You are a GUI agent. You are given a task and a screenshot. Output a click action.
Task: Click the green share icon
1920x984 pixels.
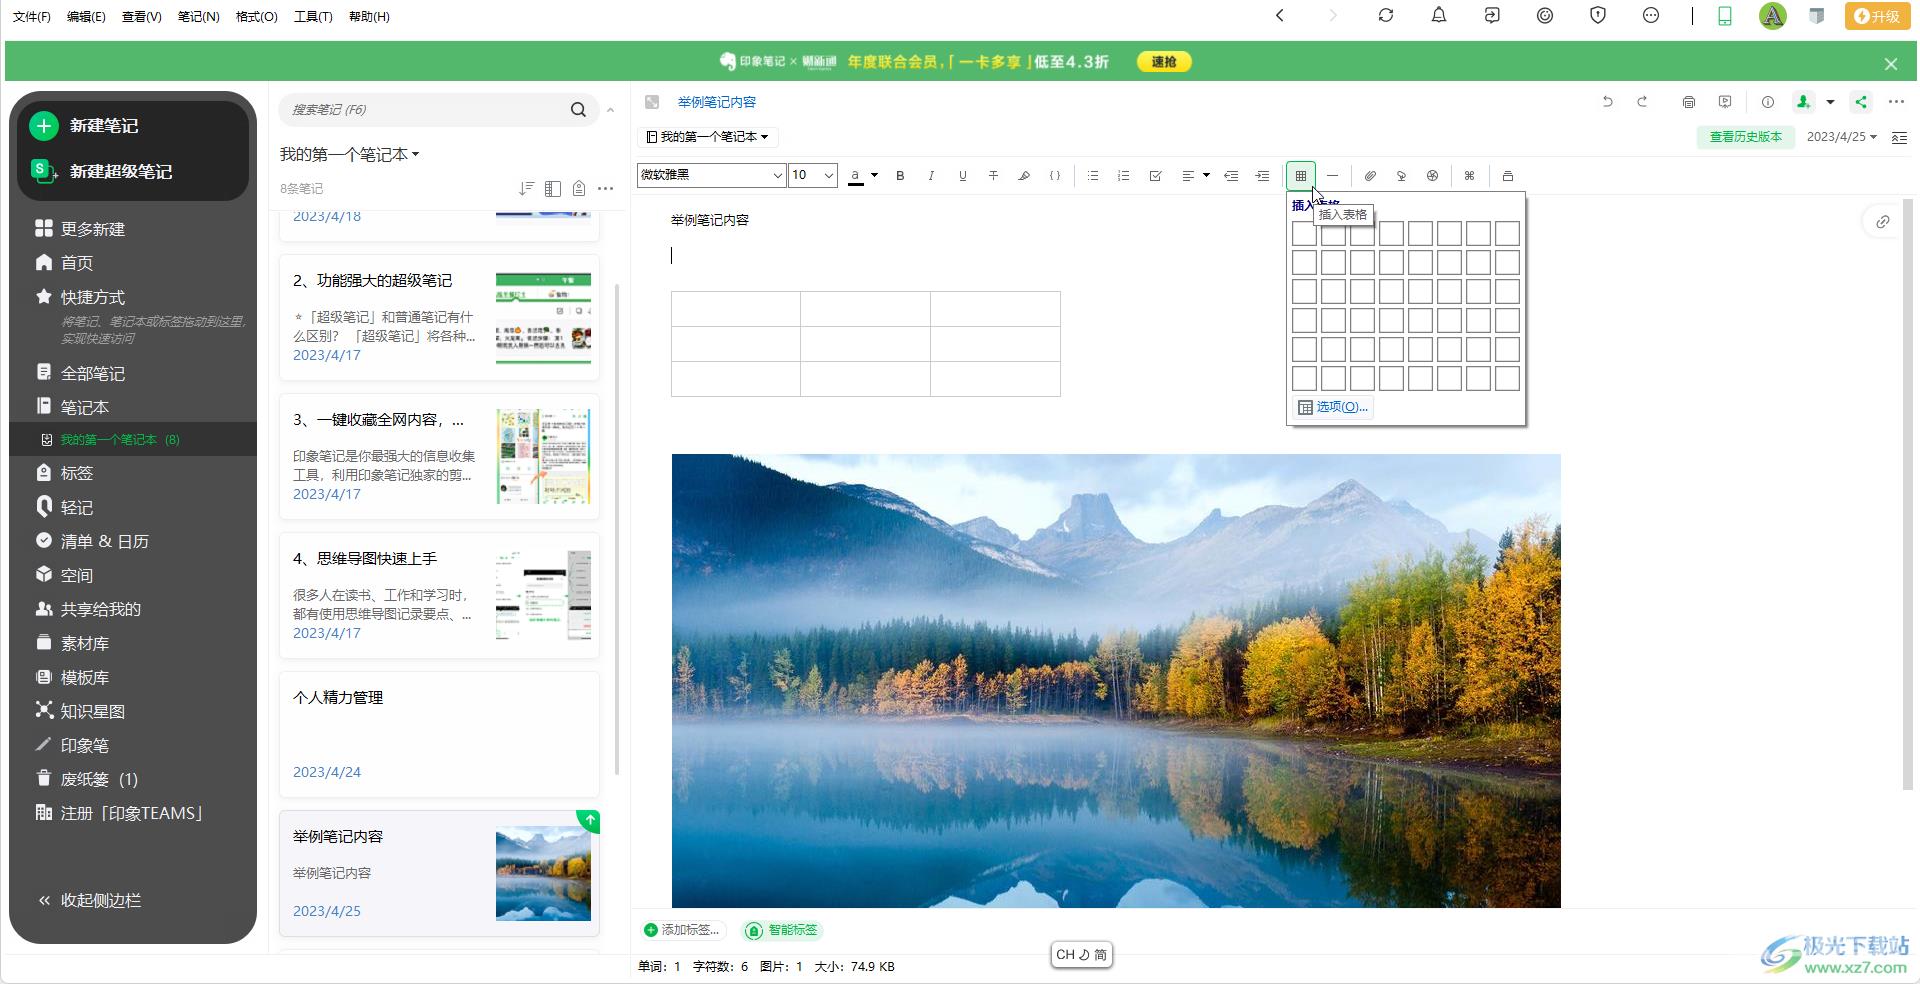tap(1860, 102)
